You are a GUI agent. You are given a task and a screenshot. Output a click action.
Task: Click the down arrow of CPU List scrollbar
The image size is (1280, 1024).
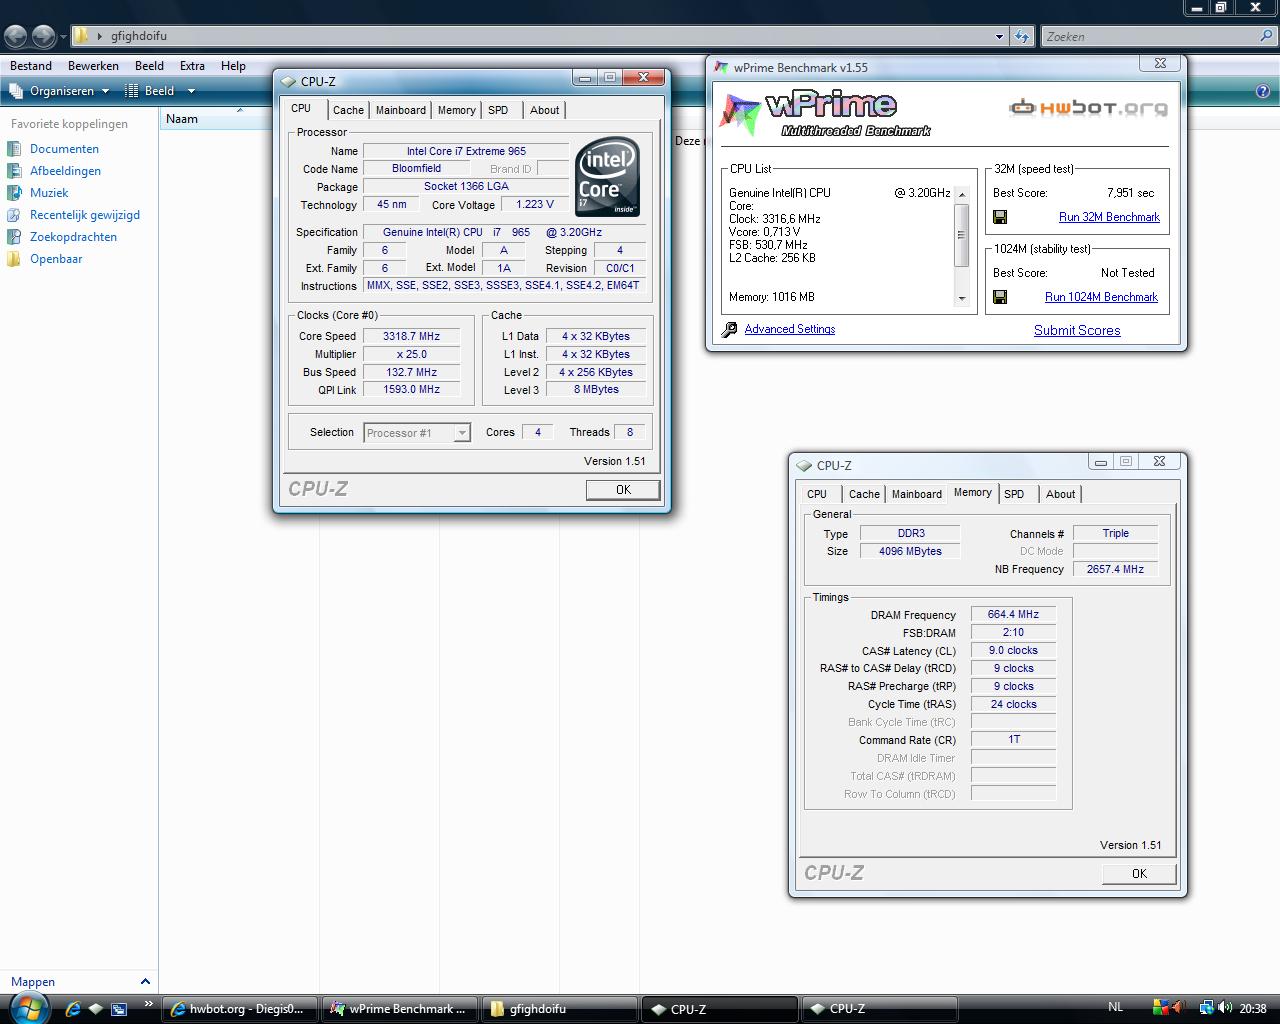coord(962,298)
